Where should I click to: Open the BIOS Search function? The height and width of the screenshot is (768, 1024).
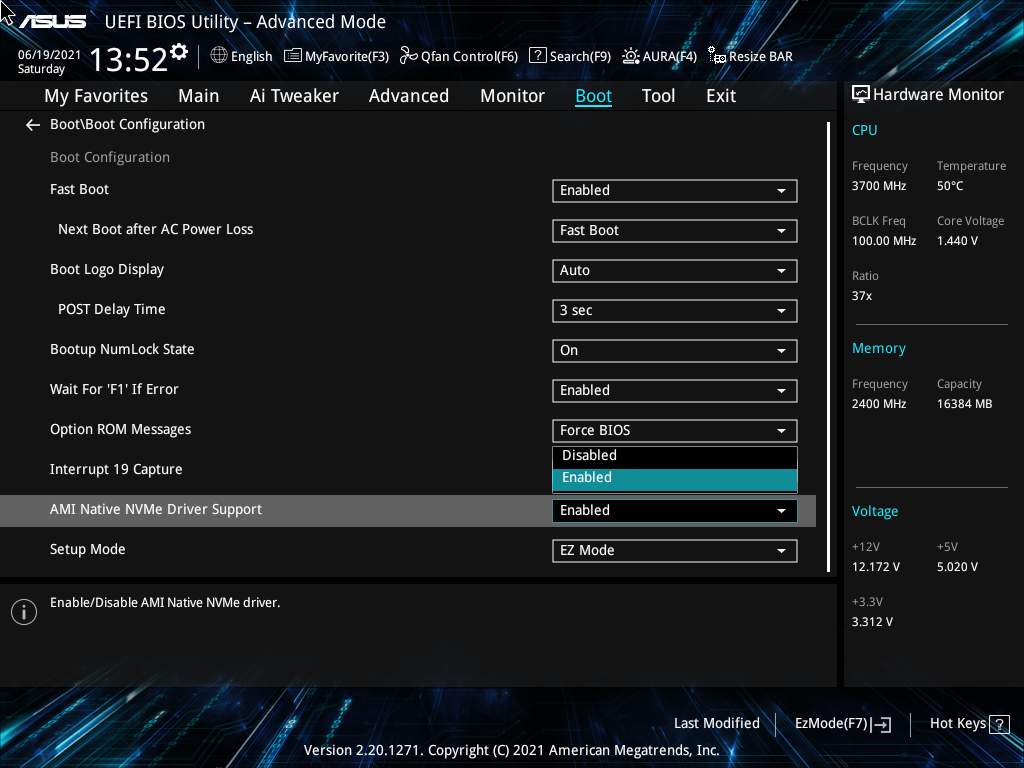[570, 56]
